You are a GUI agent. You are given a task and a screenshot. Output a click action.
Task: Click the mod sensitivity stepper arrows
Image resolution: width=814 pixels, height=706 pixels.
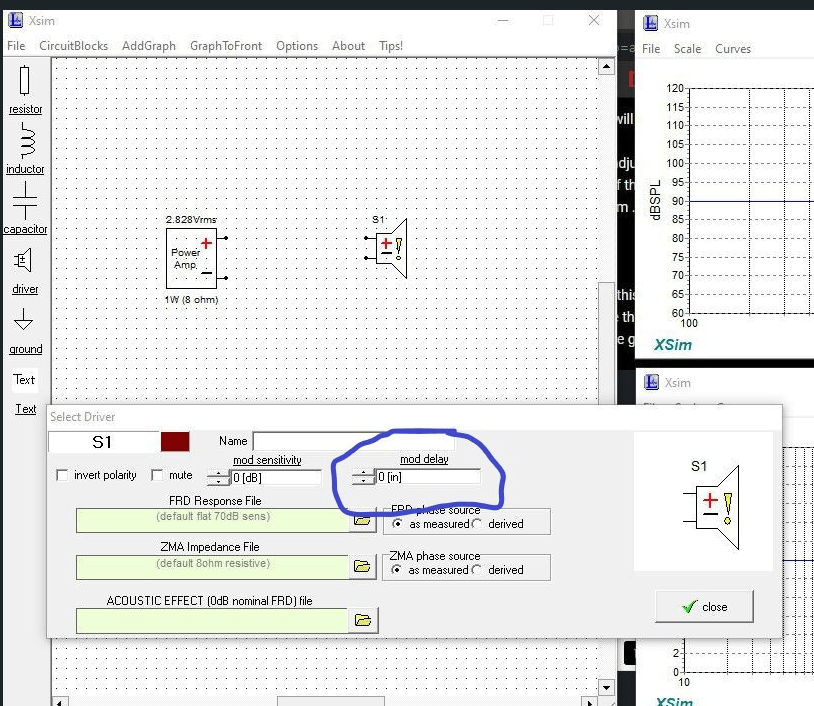pyautogui.click(x=218, y=478)
